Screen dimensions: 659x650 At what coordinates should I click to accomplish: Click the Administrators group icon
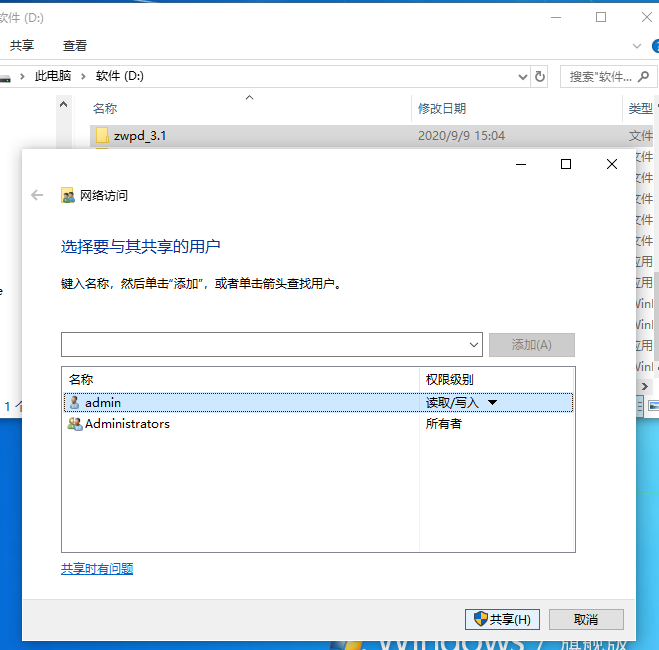tap(75, 424)
